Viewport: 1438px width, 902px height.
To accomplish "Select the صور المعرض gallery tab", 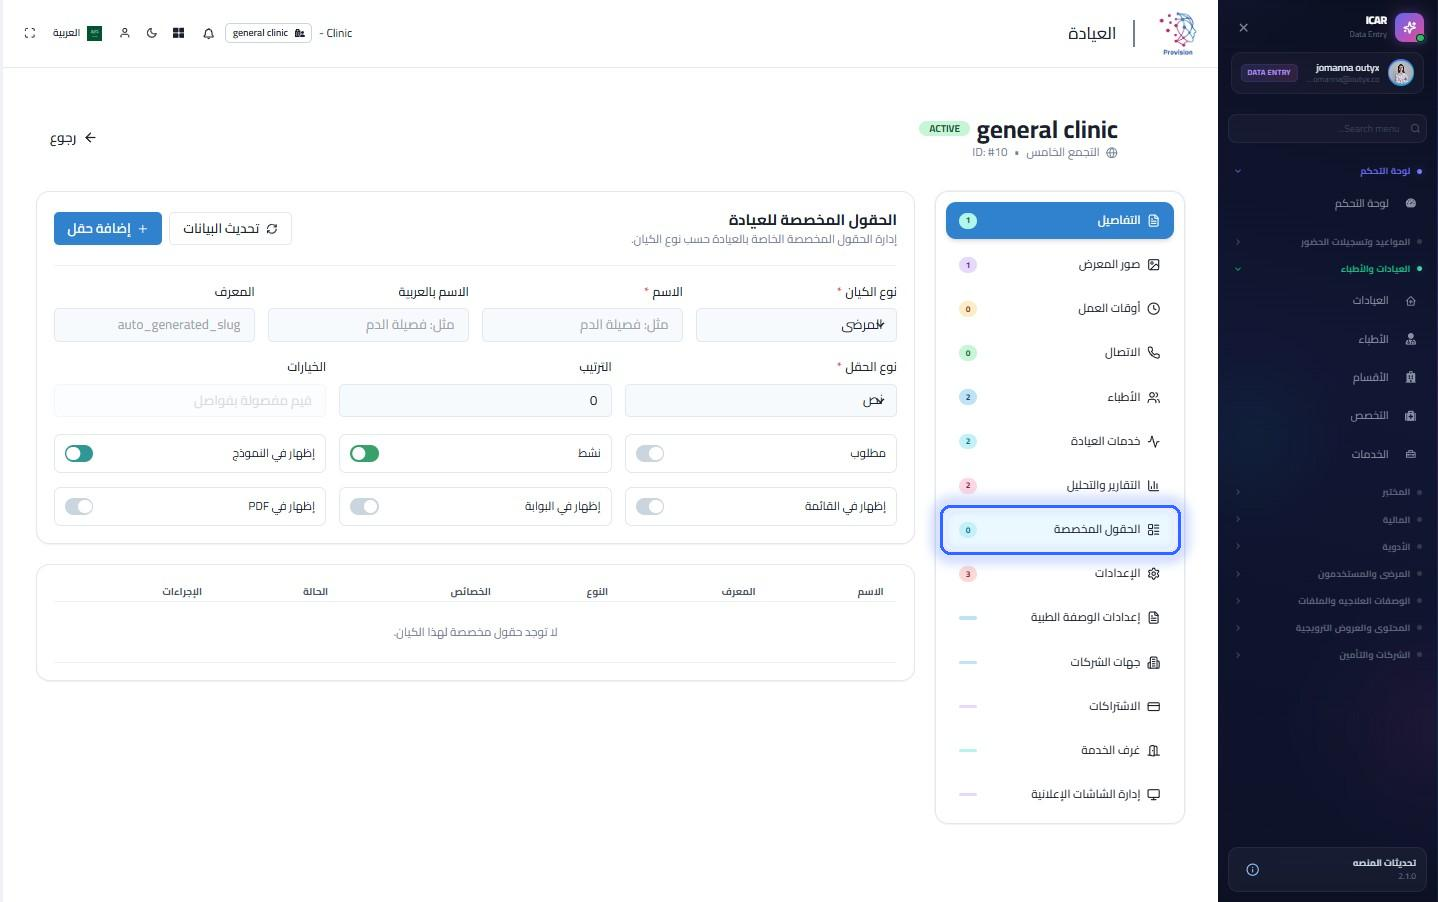I will tap(1060, 265).
